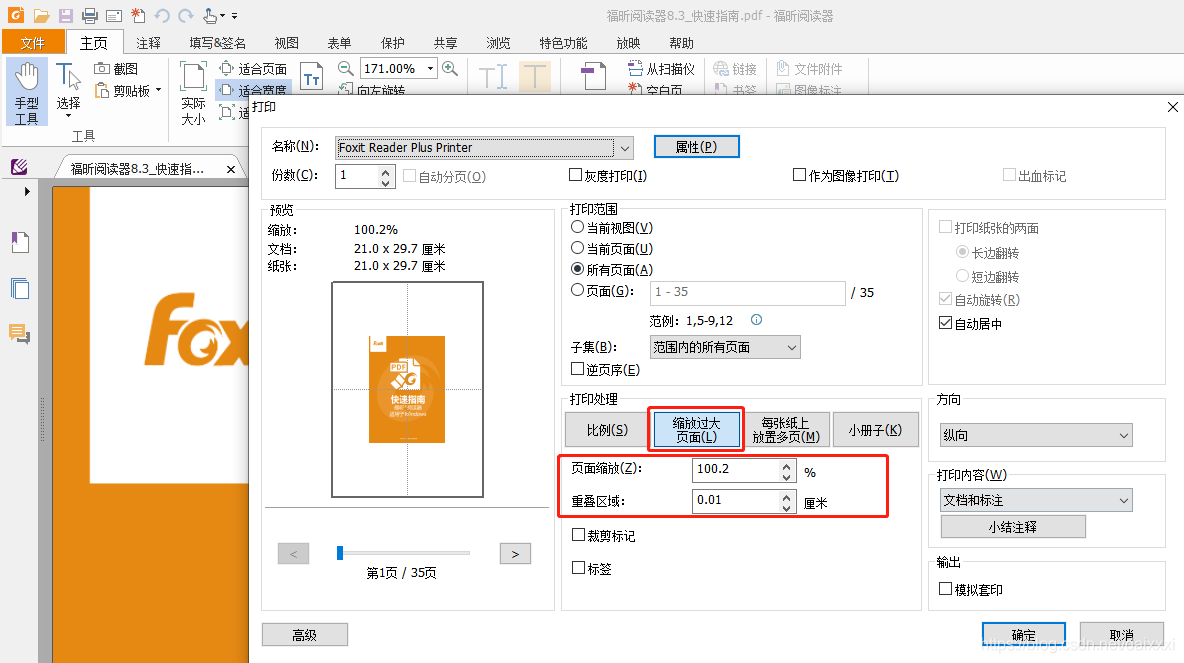Click the save disk icon in quick access toolbar
Viewport: 1184px width, 663px height.
pyautogui.click(x=66, y=16)
